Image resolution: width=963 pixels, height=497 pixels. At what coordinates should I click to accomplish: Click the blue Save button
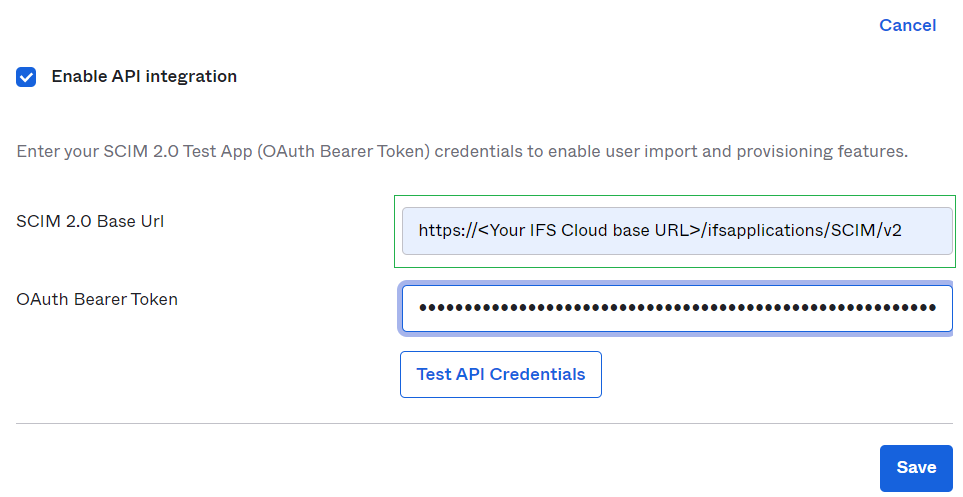click(x=915, y=468)
